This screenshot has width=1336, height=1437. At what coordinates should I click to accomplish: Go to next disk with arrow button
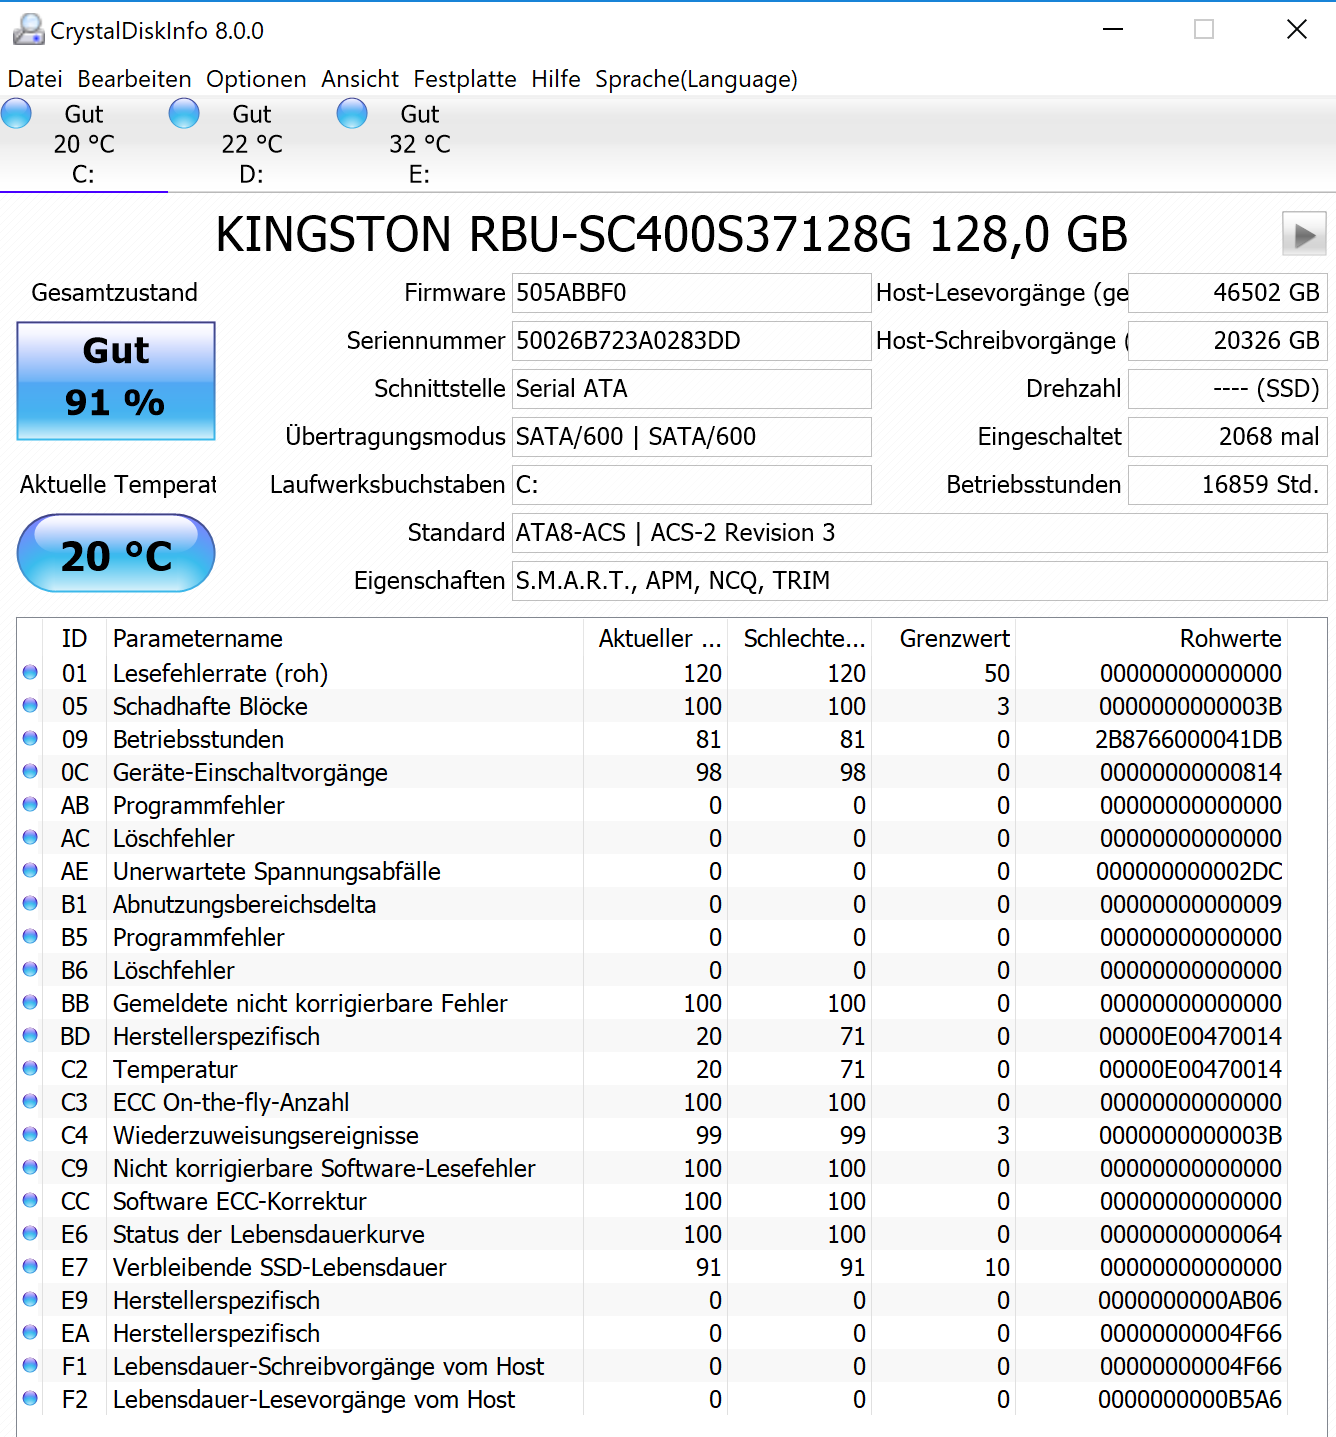click(1304, 235)
